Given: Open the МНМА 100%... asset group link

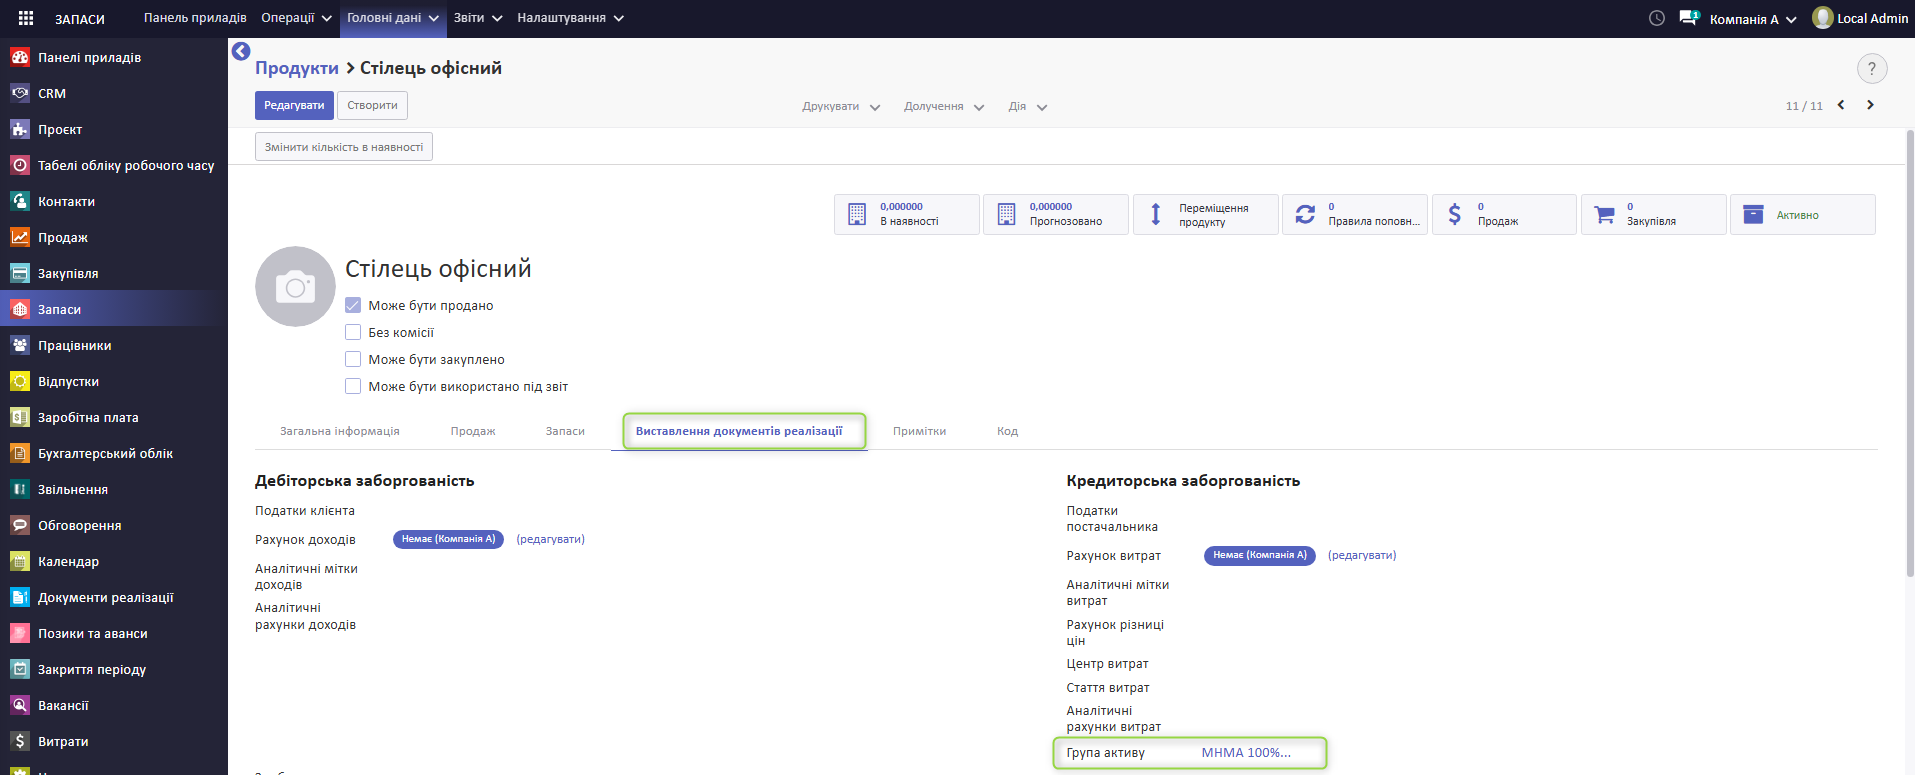Looking at the screenshot, I should pyautogui.click(x=1246, y=753).
